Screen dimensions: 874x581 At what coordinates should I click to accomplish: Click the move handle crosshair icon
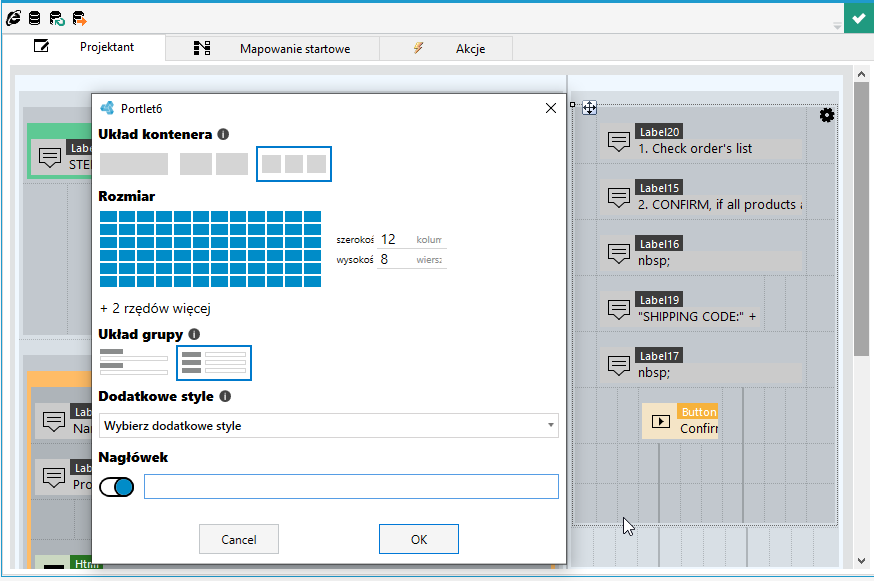pos(589,108)
